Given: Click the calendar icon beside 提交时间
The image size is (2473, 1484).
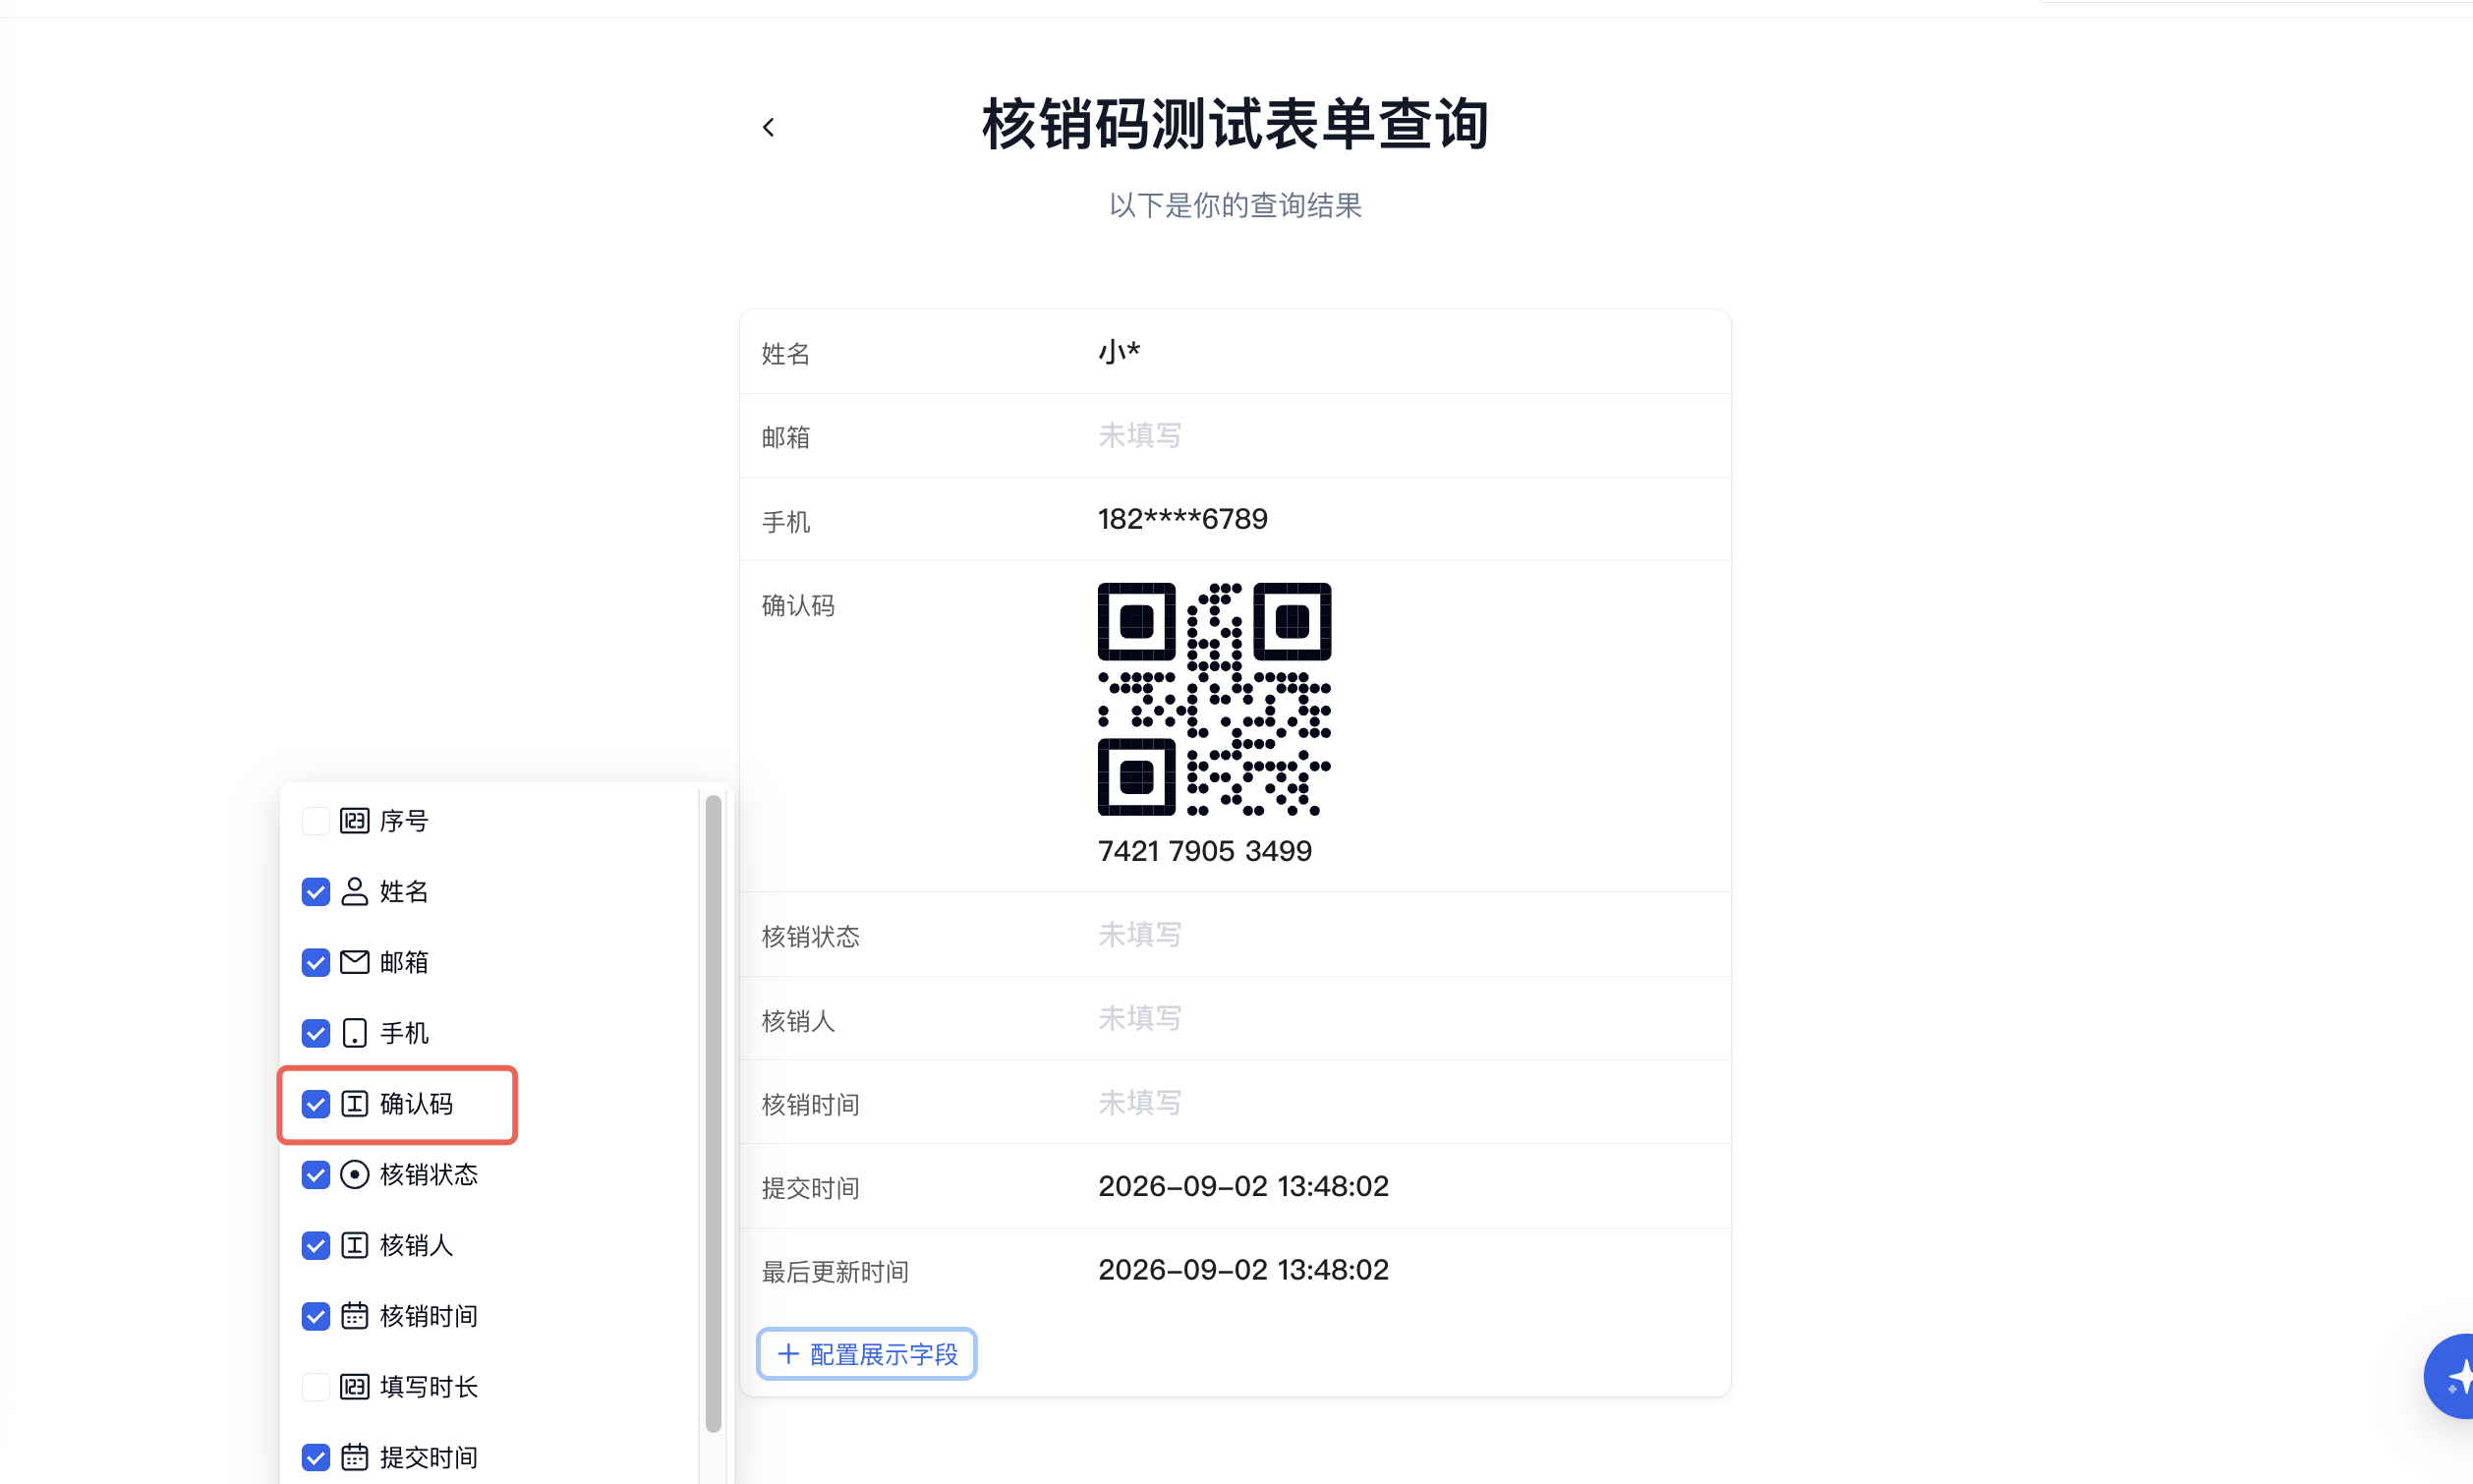Looking at the screenshot, I should pyautogui.click(x=355, y=1458).
